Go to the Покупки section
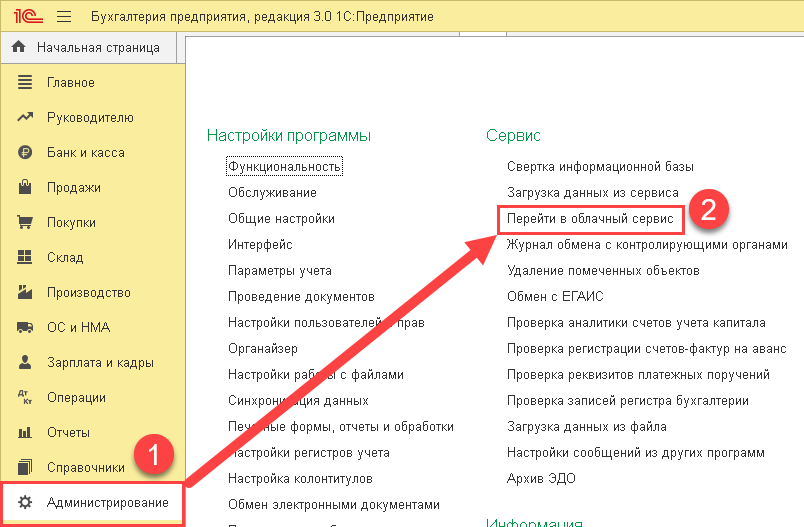The height and width of the screenshot is (527, 804). point(71,222)
